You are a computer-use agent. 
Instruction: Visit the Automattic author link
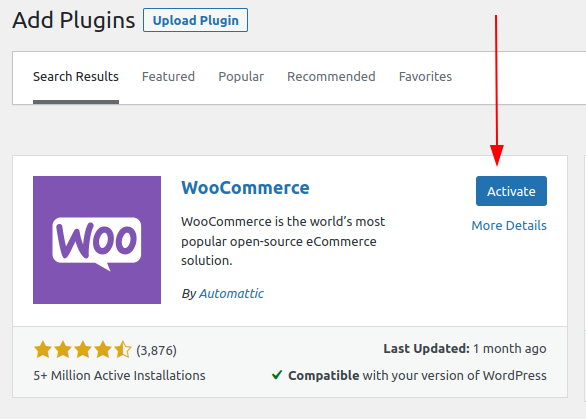[x=231, y=294]
